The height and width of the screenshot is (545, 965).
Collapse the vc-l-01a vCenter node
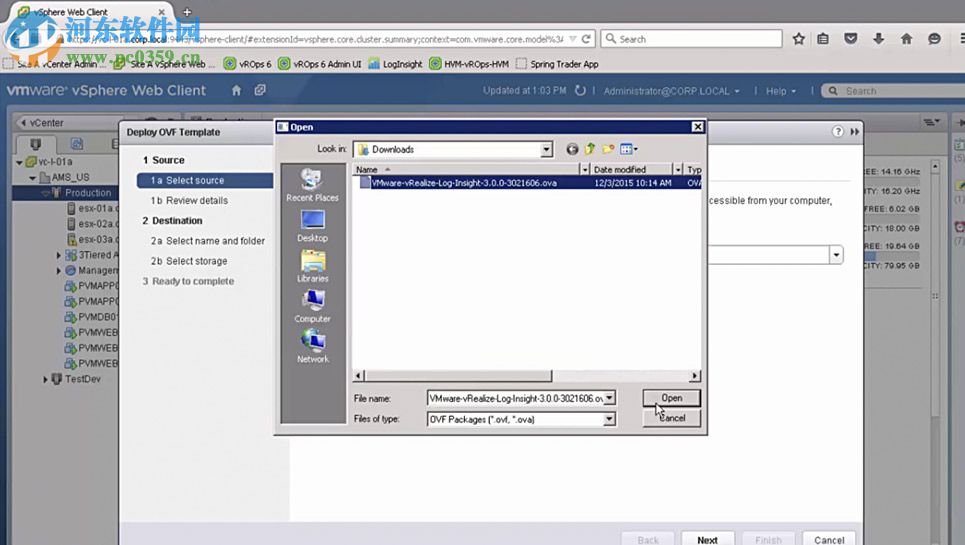(x=19, y=162)
